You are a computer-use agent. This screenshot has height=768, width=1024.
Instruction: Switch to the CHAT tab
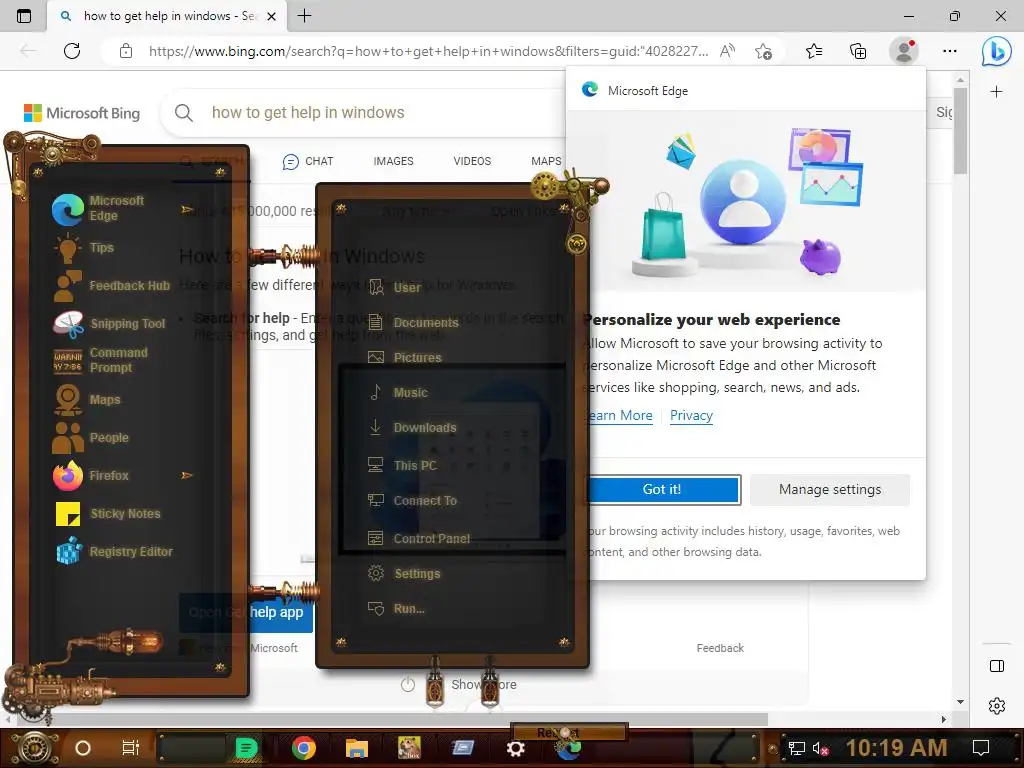[x=308, y=161]
